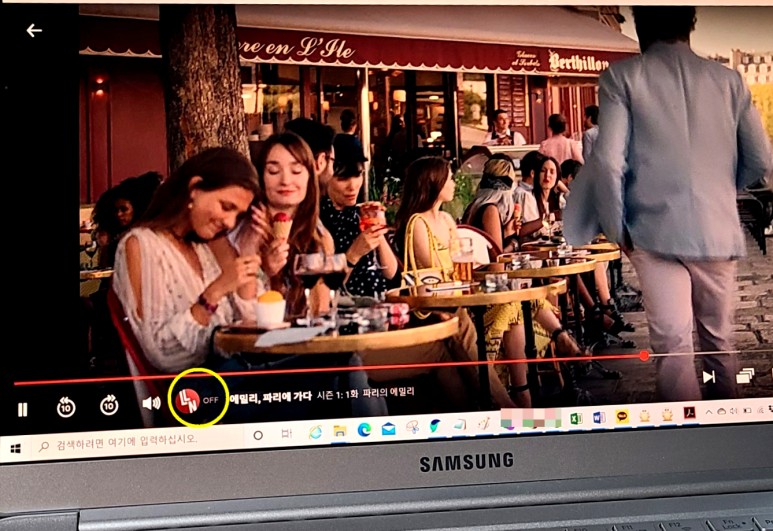
Task: Click the episode title text 파리의 에밀리
Action: pyautogui.click(x=388, y=393)
